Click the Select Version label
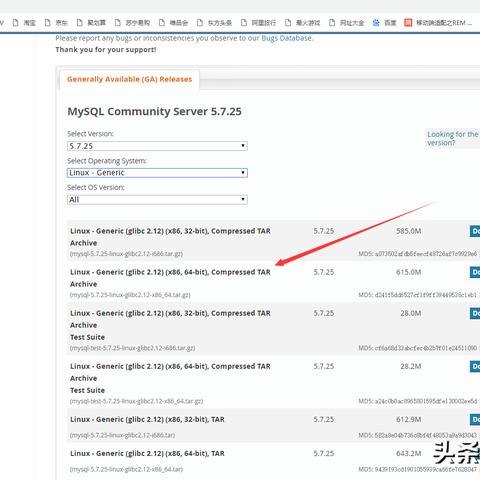Viewport: 480px width, 480px height. click(90, 134)
